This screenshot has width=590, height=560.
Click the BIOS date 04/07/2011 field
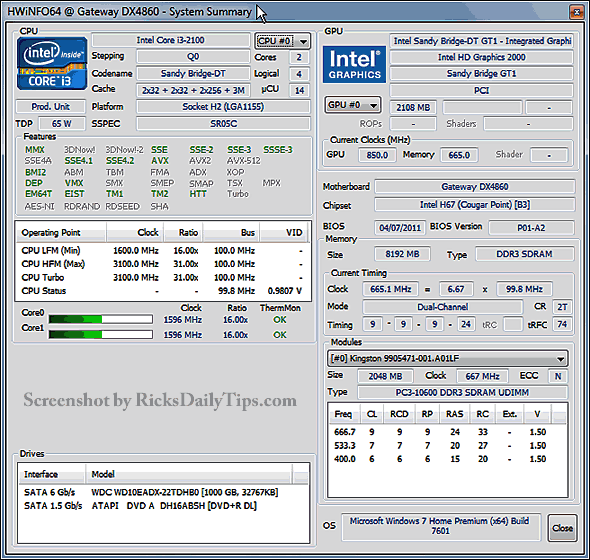click(x=400, y=228)
